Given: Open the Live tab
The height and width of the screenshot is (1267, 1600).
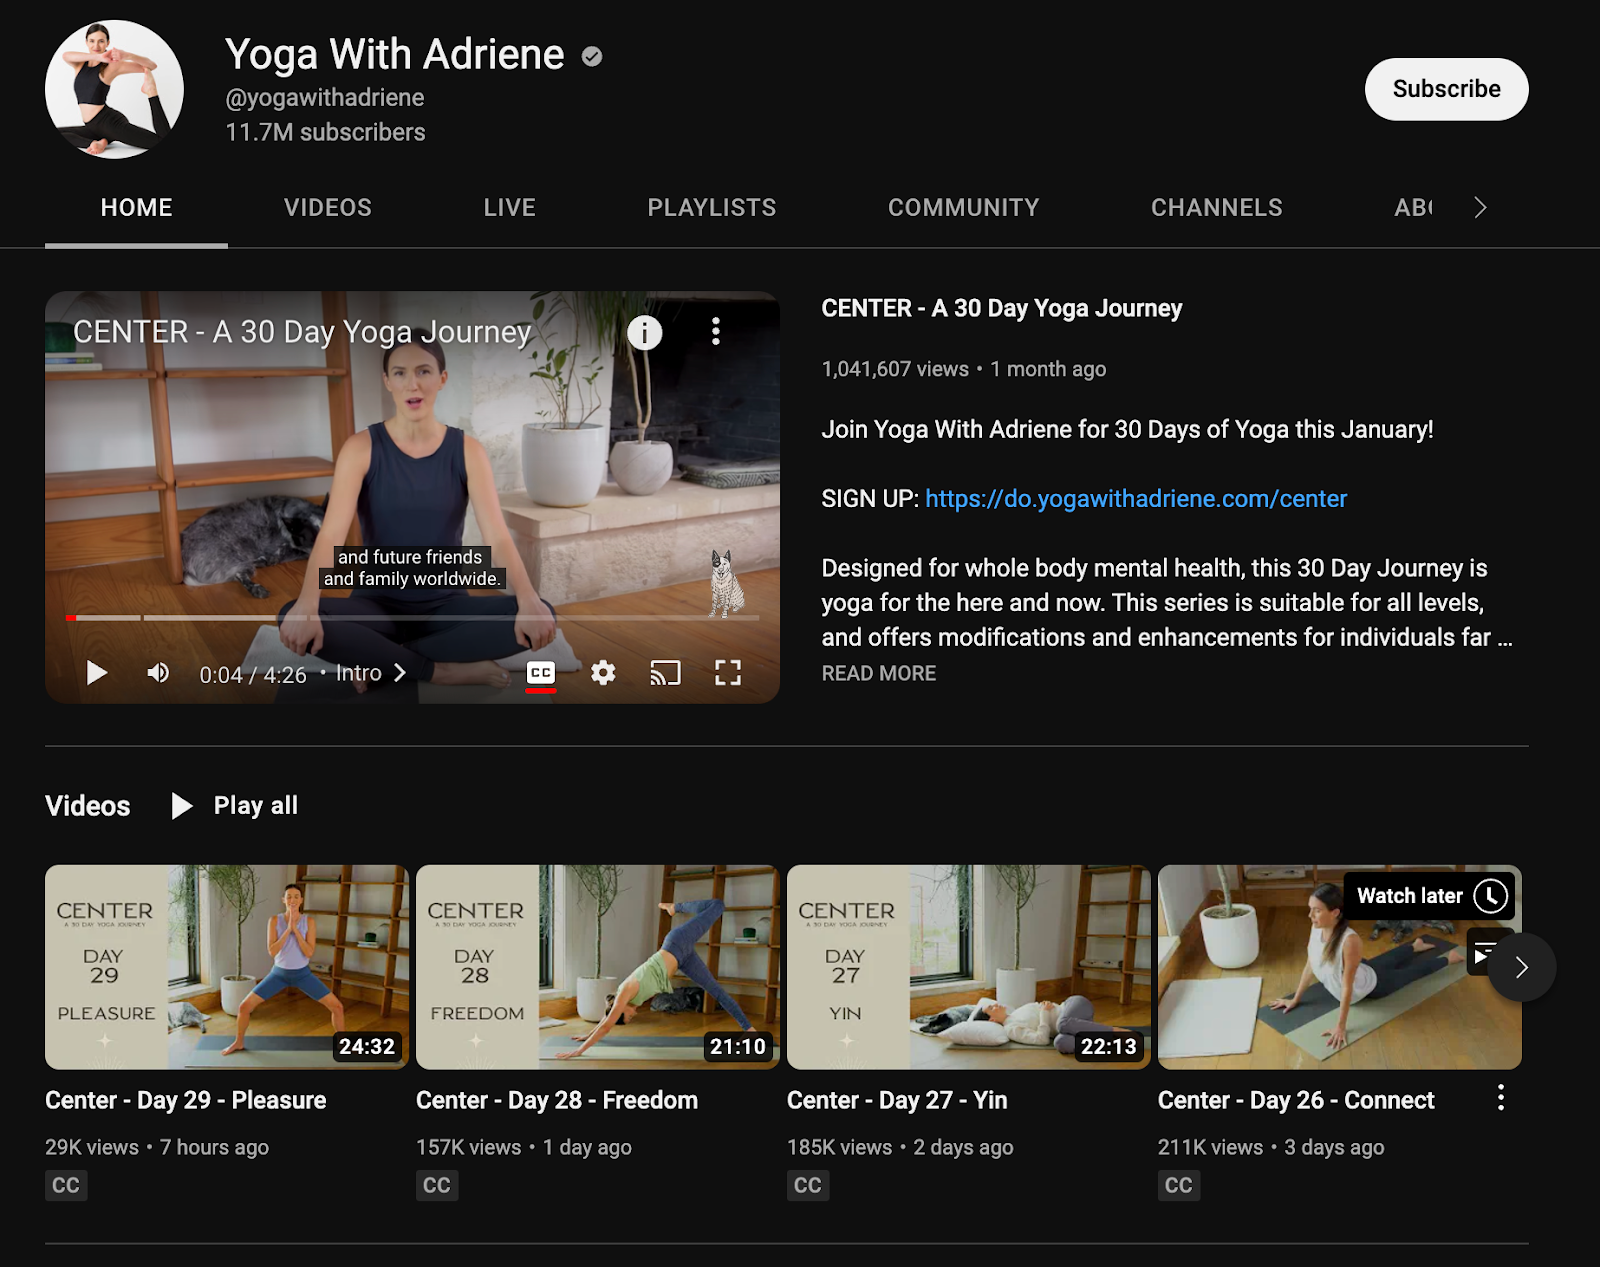Looking at the screenshot, I should tap(510, 207).
